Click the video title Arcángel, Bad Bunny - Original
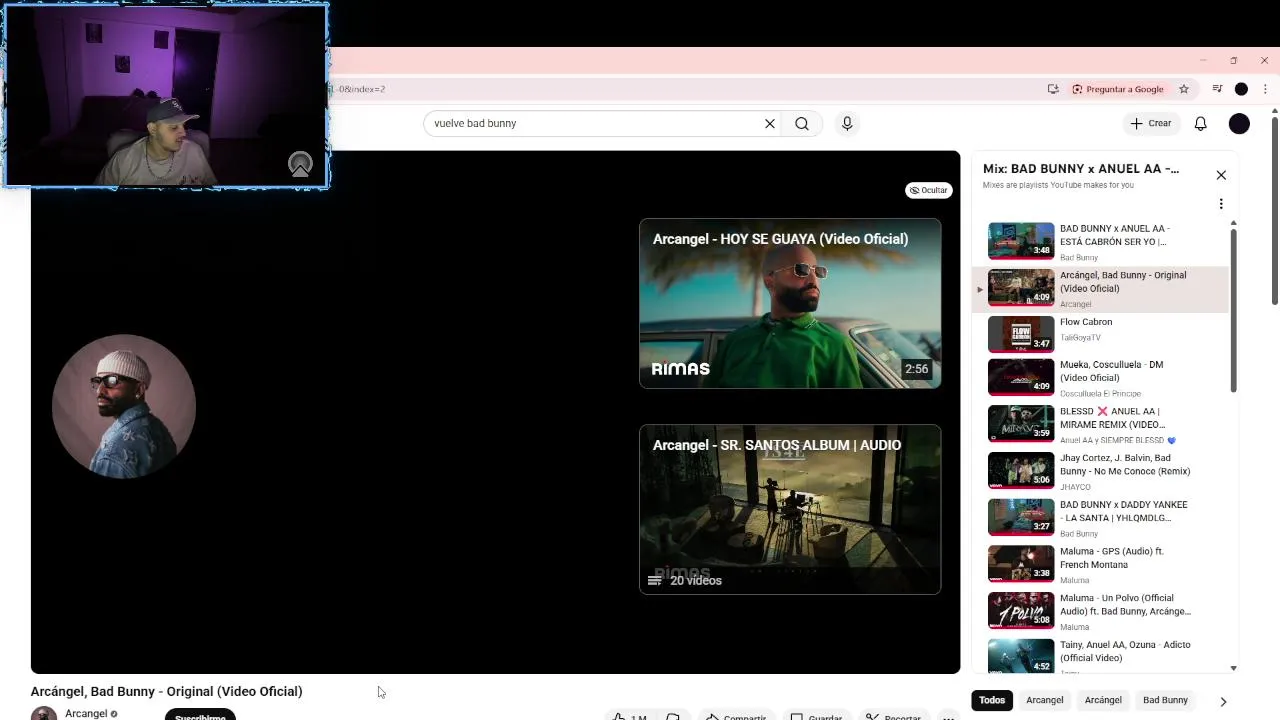The height and width of the screenshot is (720, 1280). [x=166, y=691]
